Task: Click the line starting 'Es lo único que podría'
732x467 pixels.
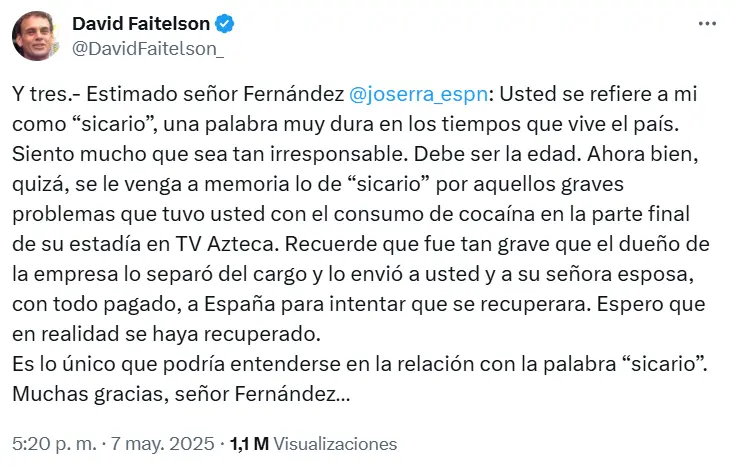Action: tap(360, 364)
